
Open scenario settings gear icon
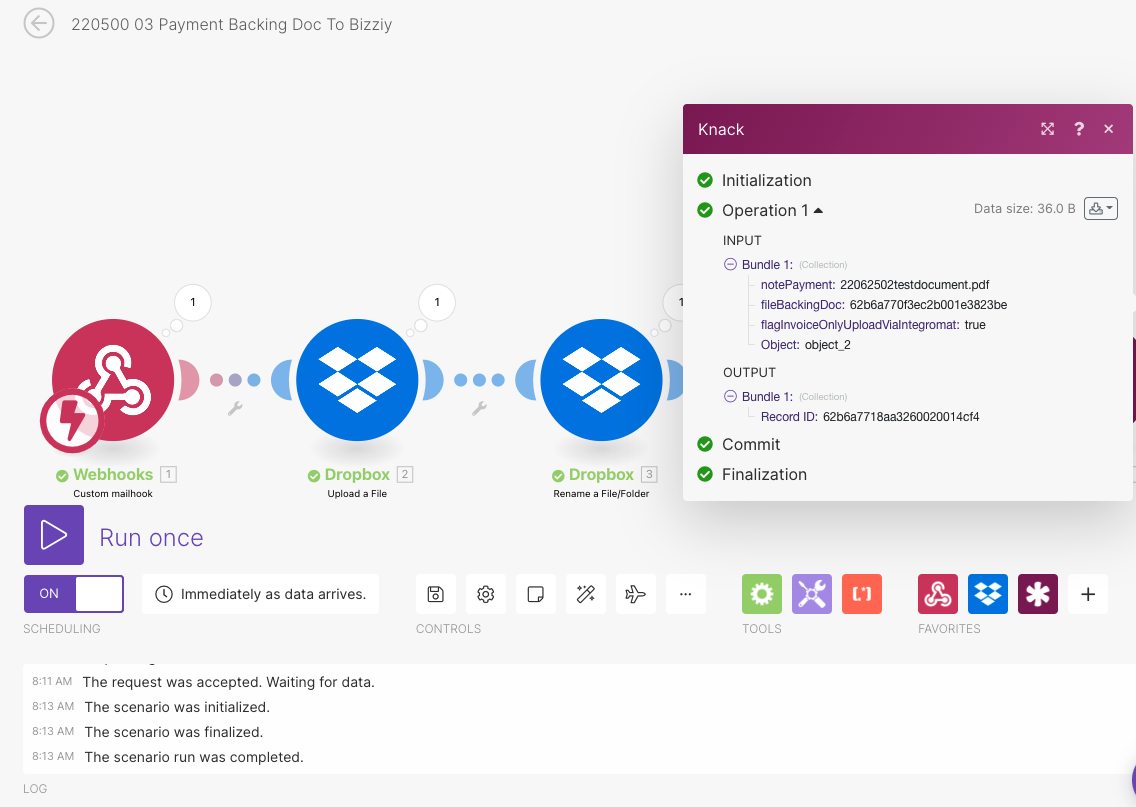point(485,594)
